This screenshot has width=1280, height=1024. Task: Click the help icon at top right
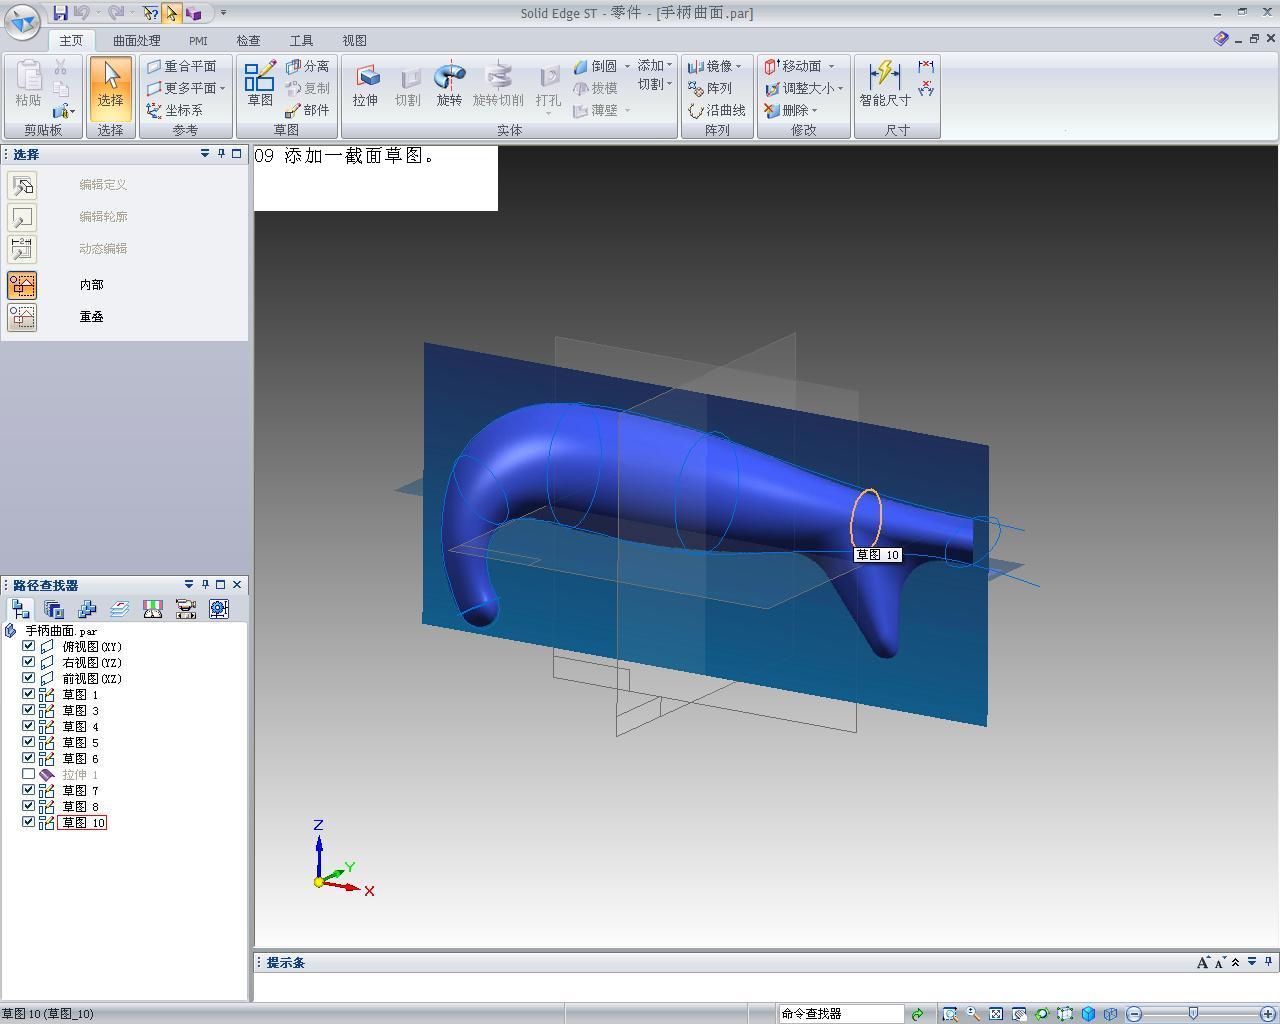1221,39
